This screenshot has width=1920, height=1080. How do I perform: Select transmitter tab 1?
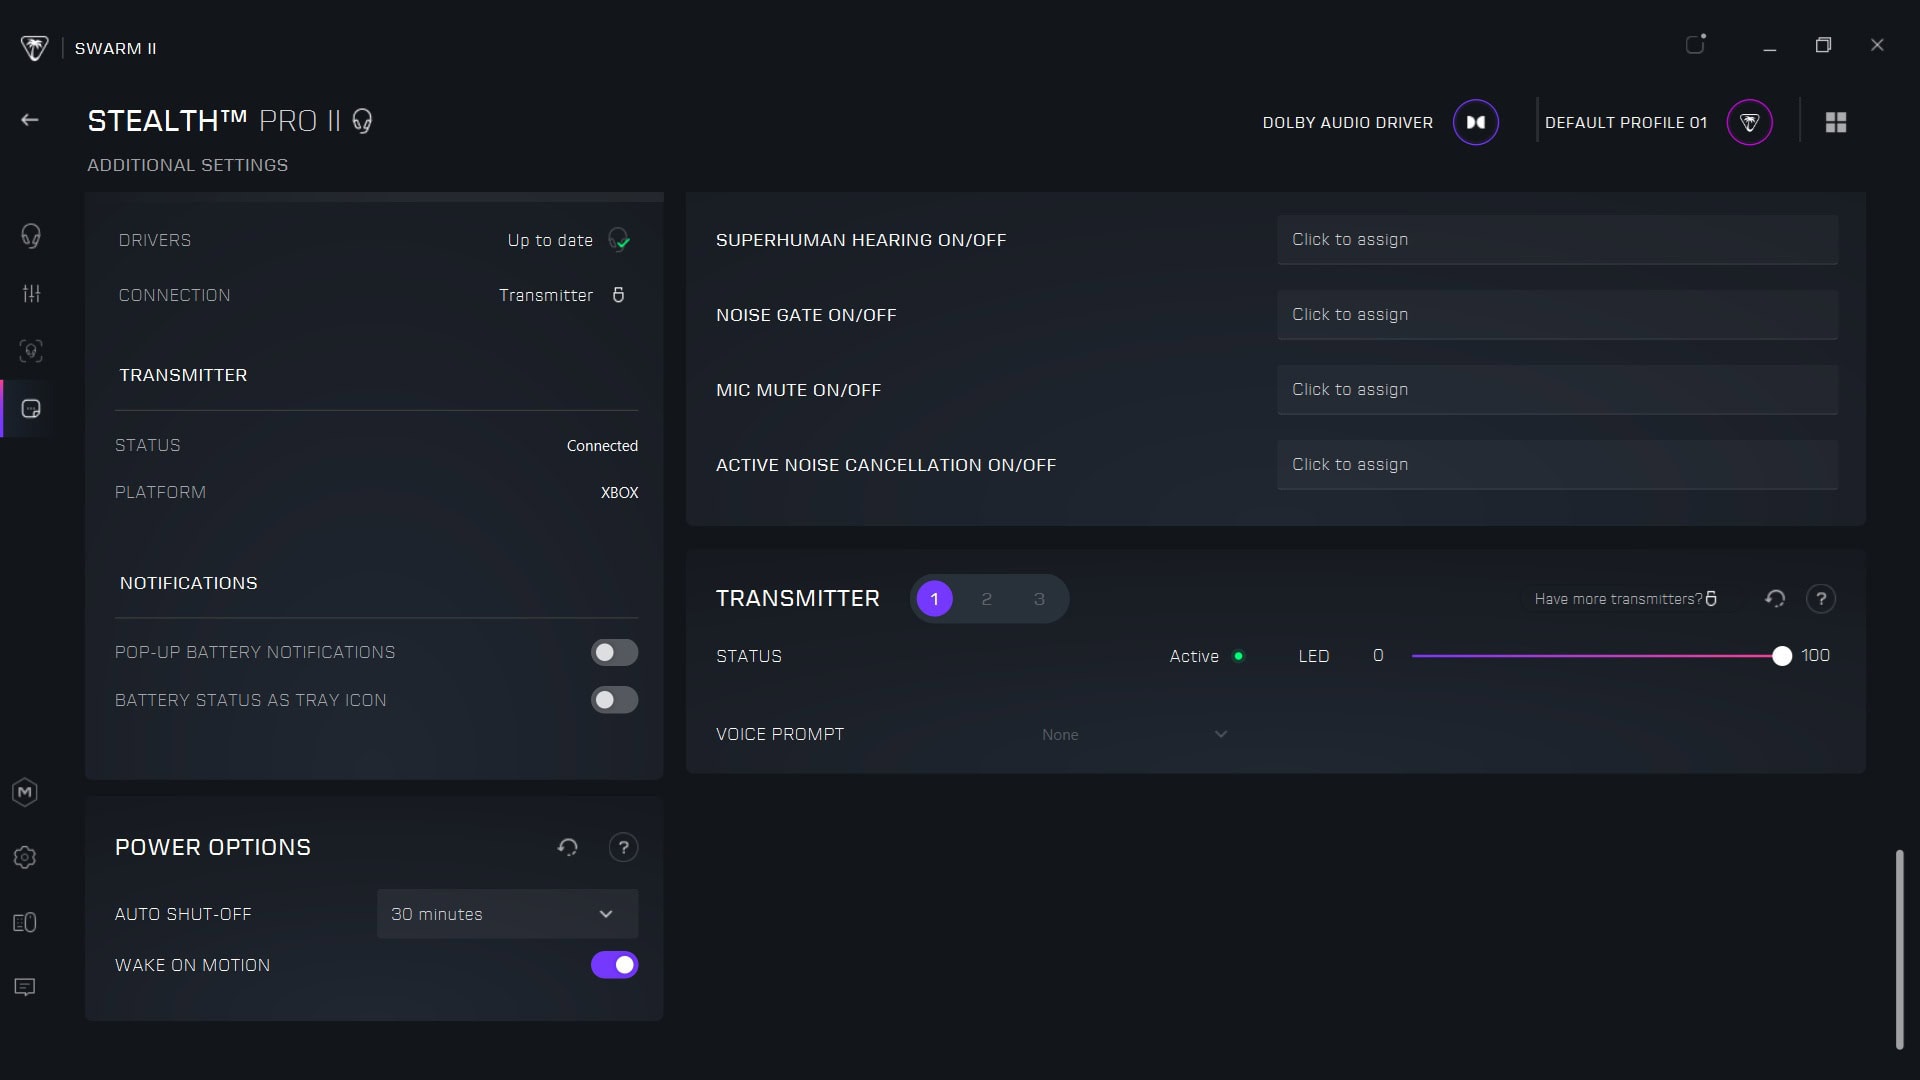coord(935,599)
